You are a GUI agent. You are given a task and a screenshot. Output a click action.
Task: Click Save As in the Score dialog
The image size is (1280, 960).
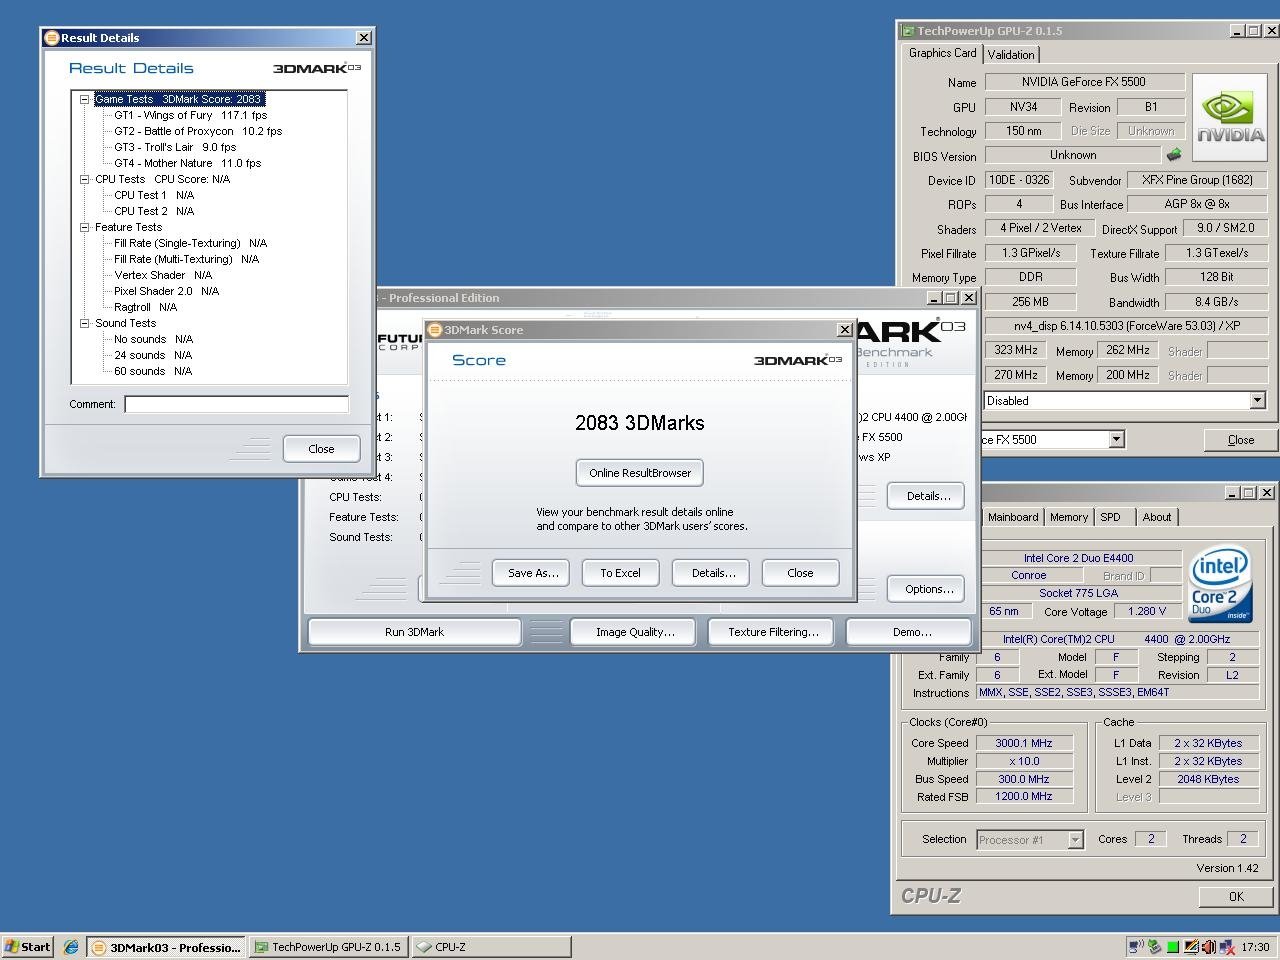(x=532, y=573)
